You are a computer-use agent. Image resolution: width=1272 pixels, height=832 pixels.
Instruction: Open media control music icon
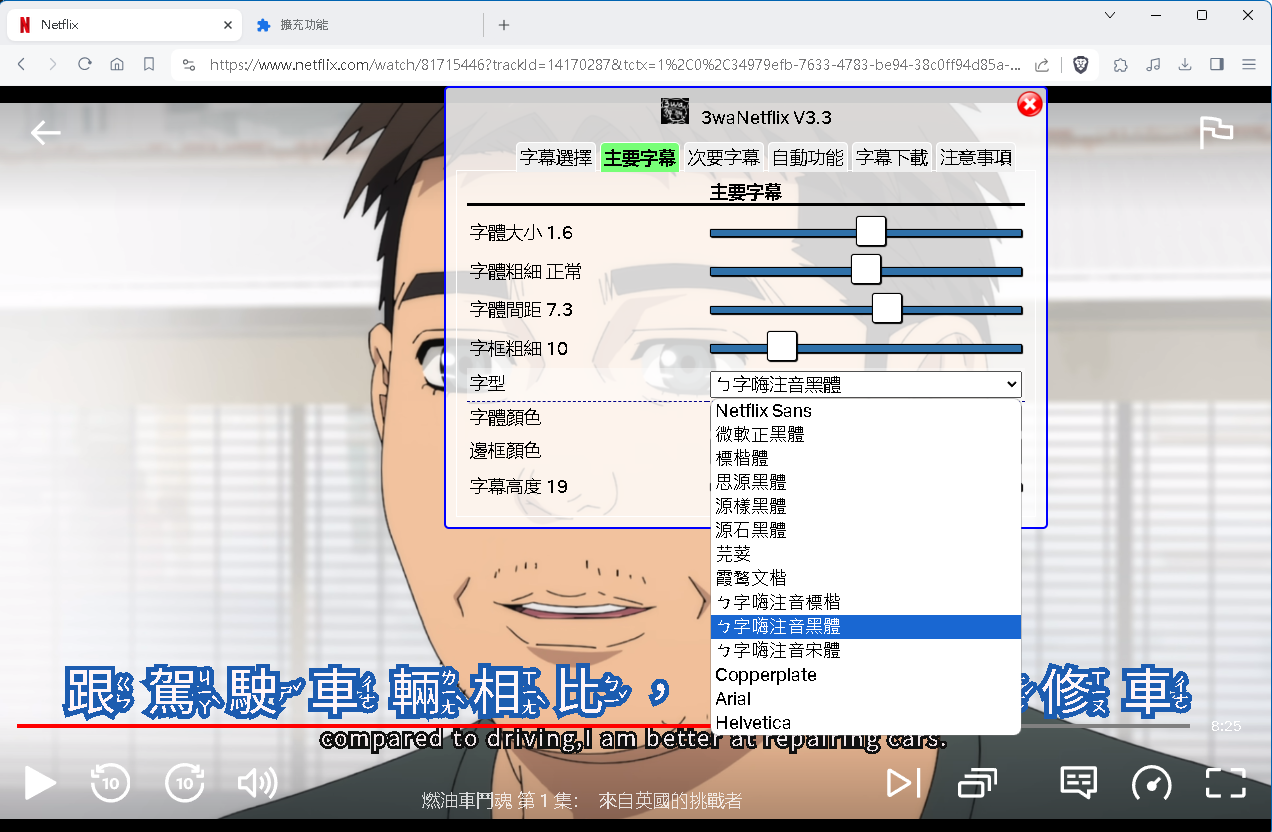click(1153, 65)
